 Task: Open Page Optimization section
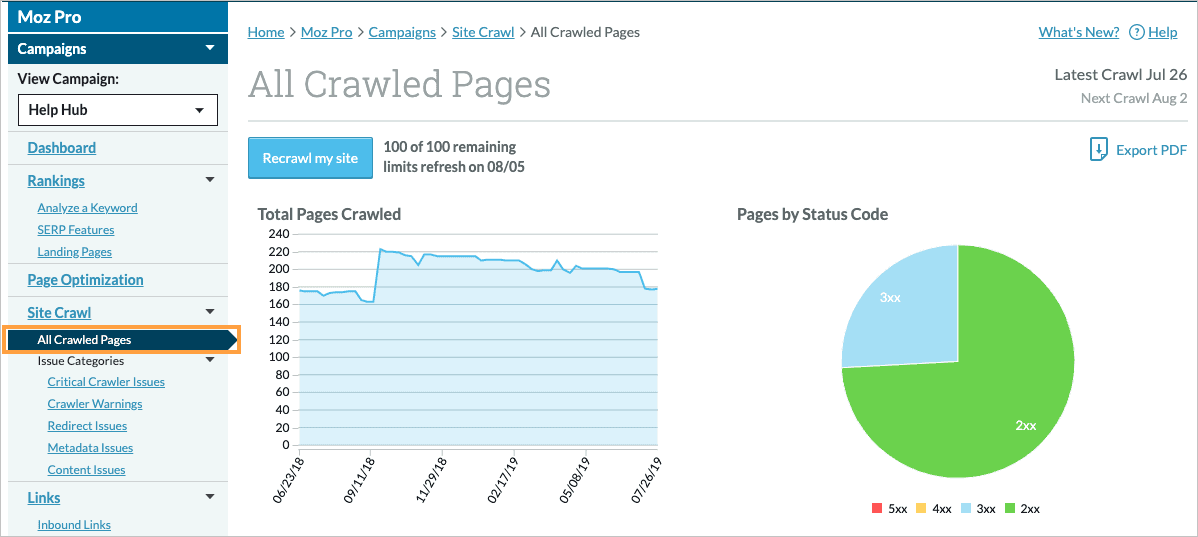(x=85, y=280)
